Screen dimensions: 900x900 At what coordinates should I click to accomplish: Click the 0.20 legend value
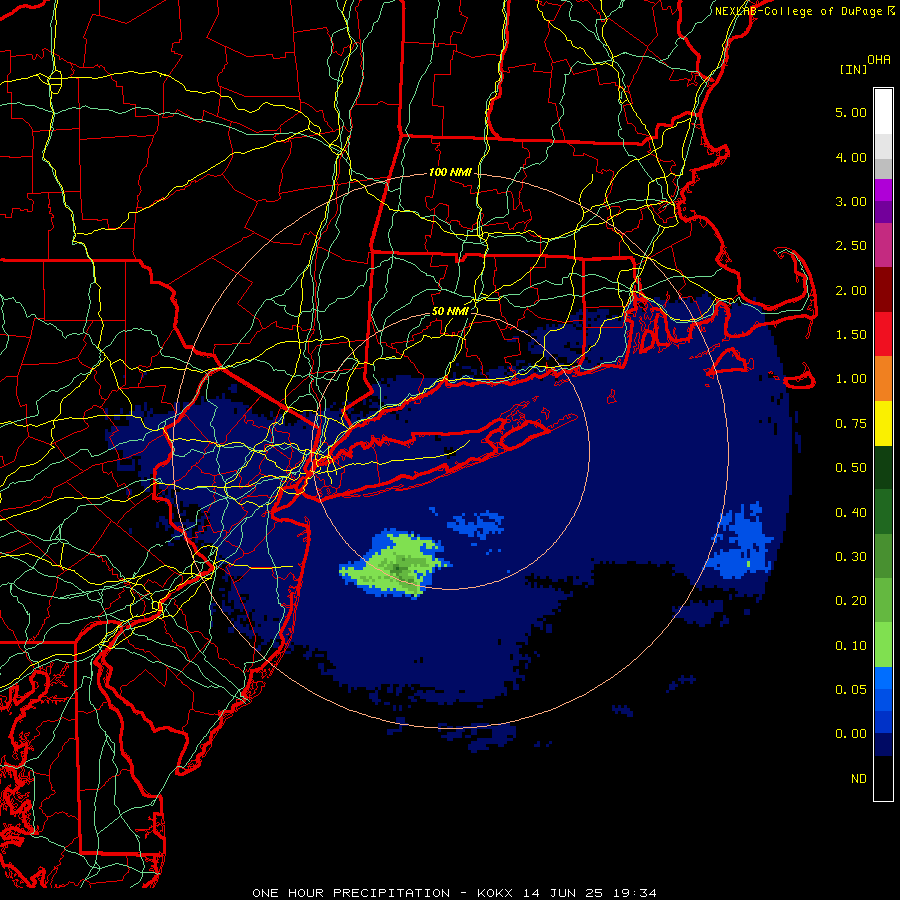click(x=851, y=601)
